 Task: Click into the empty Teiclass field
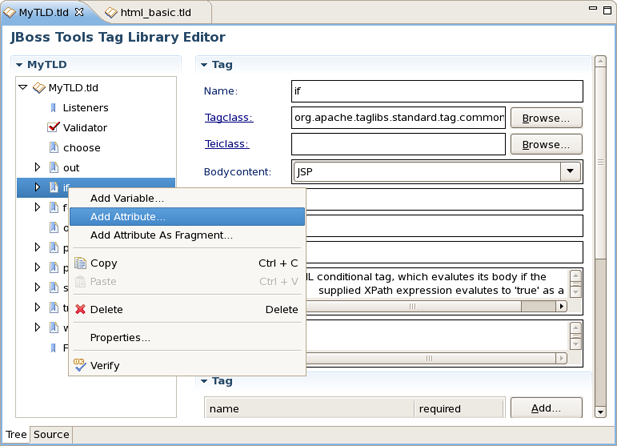398,144
